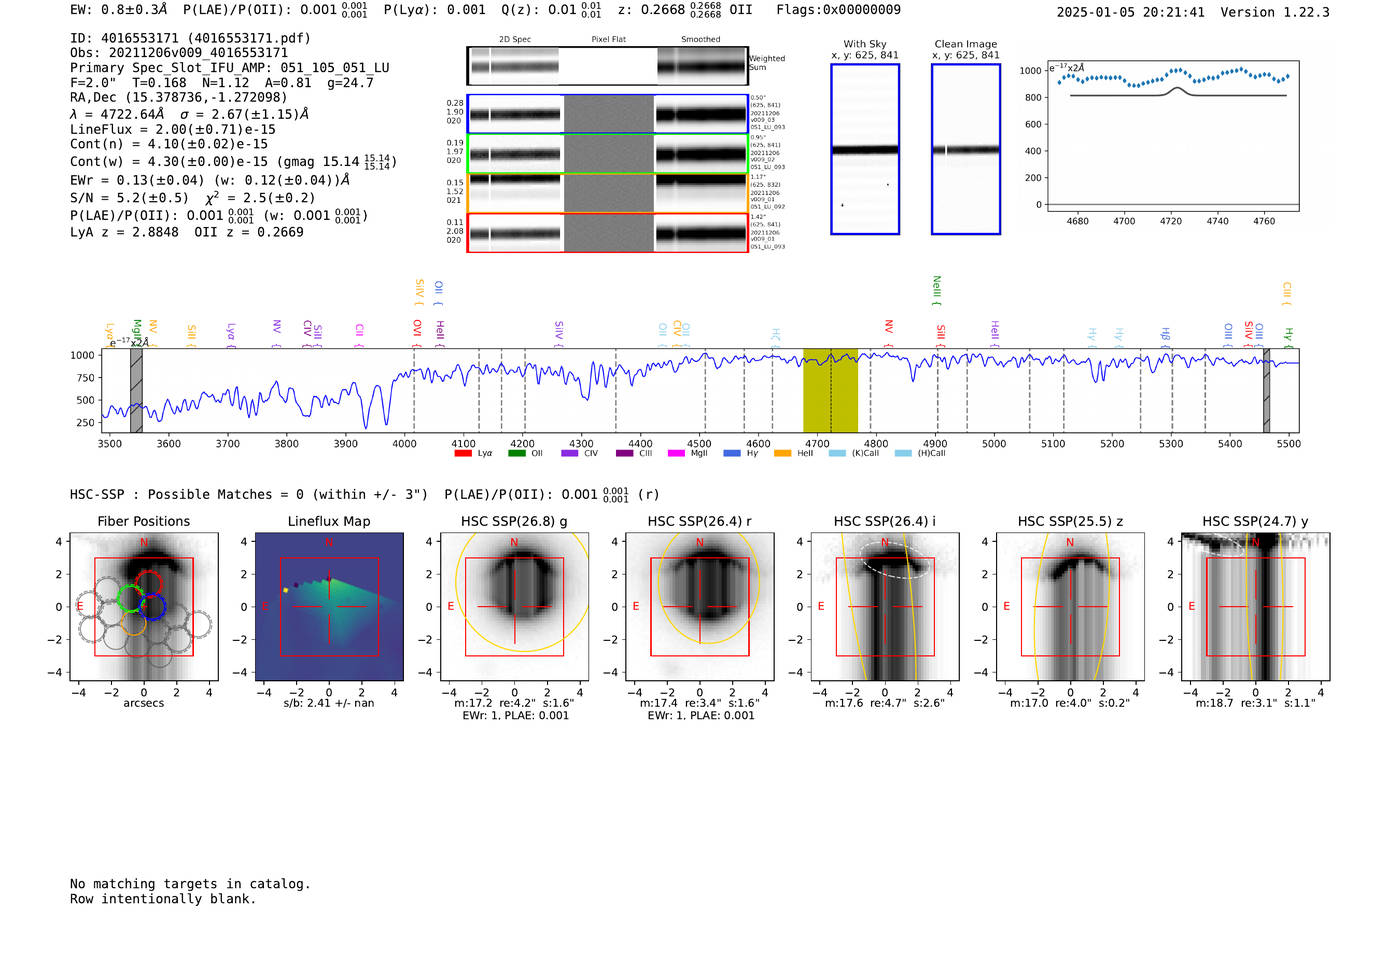Screen dimensions: 1400x953
Task: Click the 2025-01-05 20:21:41 timestamp
Action: (x=1131, y=12)
